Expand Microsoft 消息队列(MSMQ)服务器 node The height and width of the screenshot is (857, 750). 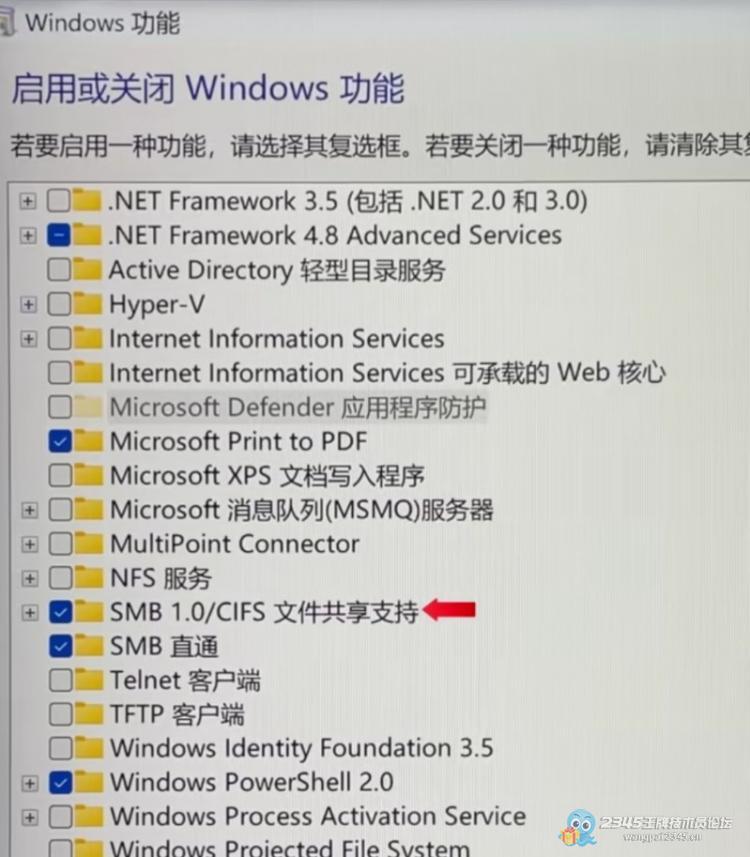[30, 510]
